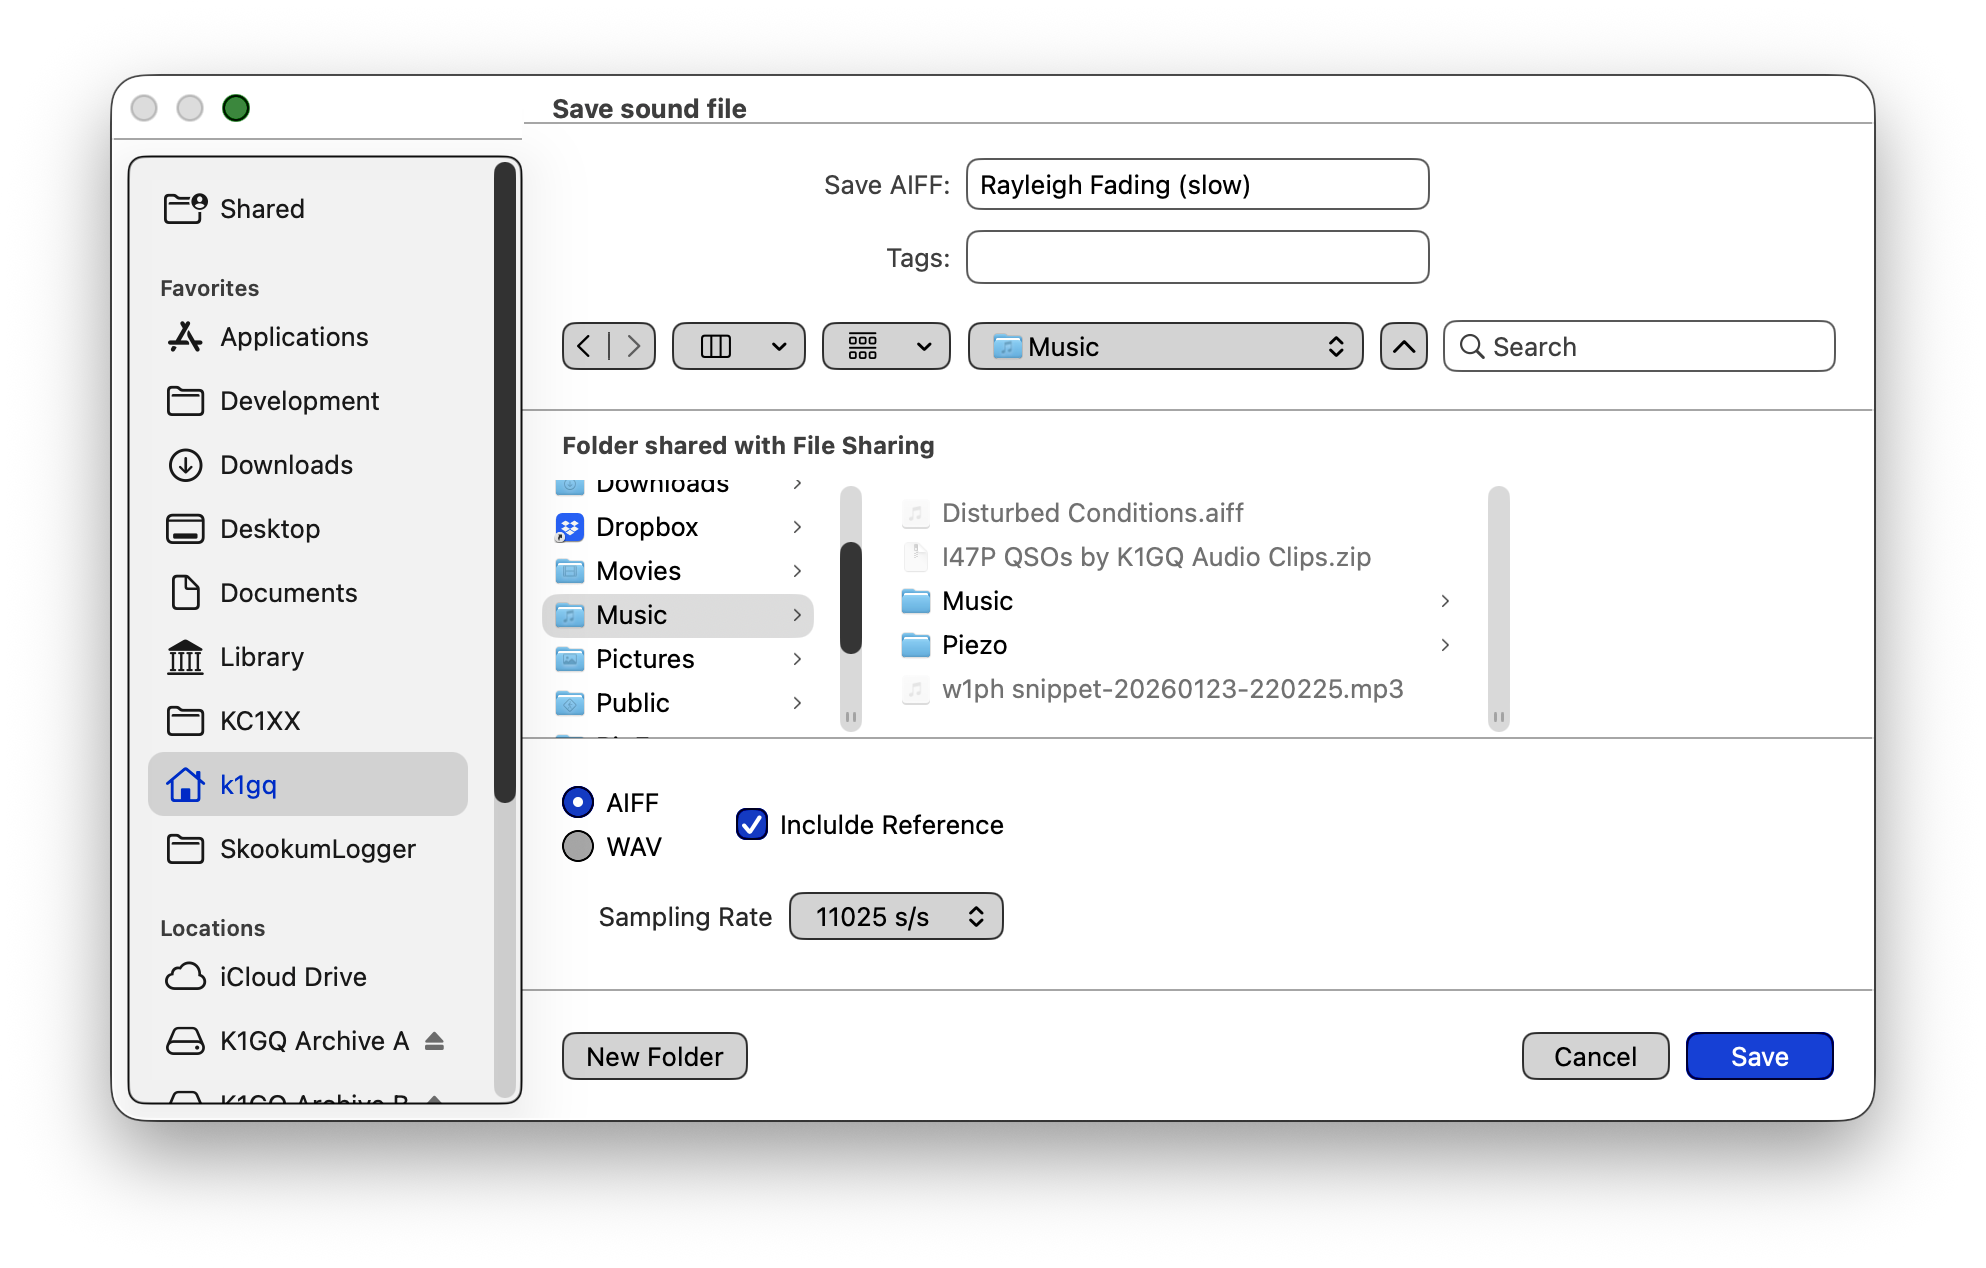Open the Music location popup menu
This screenshot has height=1268, width=1986.
pyautogui.click(x=1165, y=346)
